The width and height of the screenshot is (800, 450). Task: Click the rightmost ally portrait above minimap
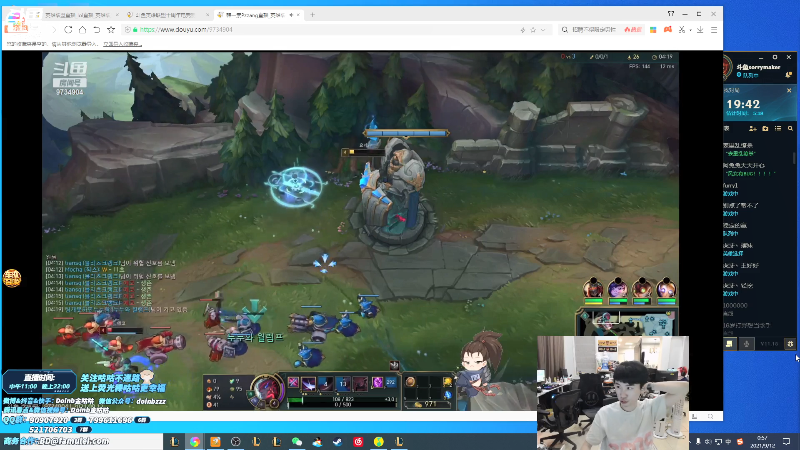coord(666,288)
